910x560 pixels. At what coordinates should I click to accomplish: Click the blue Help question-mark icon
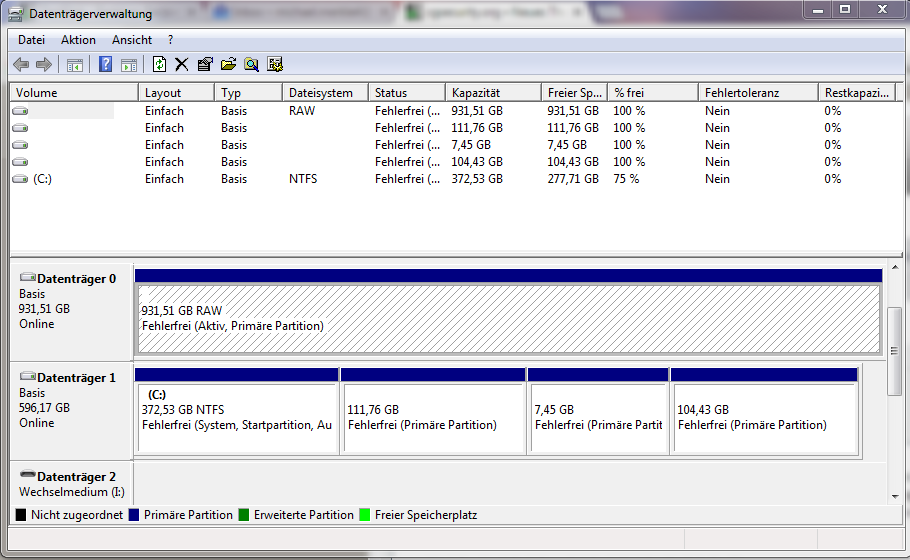tap(105, 65)
